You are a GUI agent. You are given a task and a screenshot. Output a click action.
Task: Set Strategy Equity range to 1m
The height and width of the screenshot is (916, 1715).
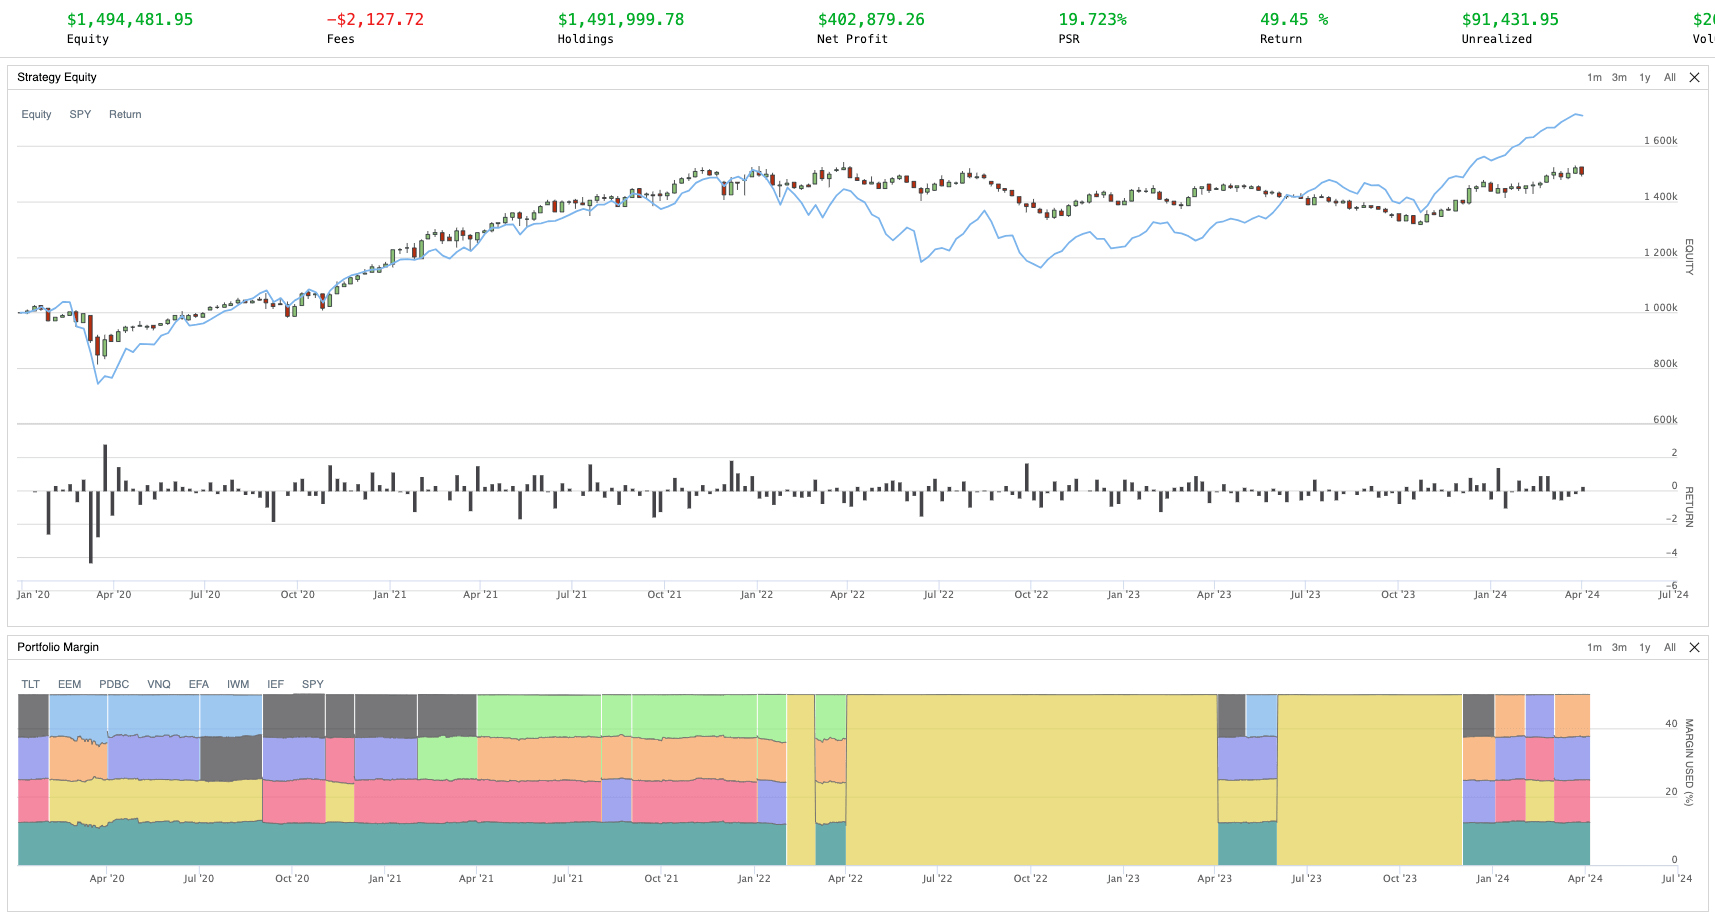pos(1594,78)
